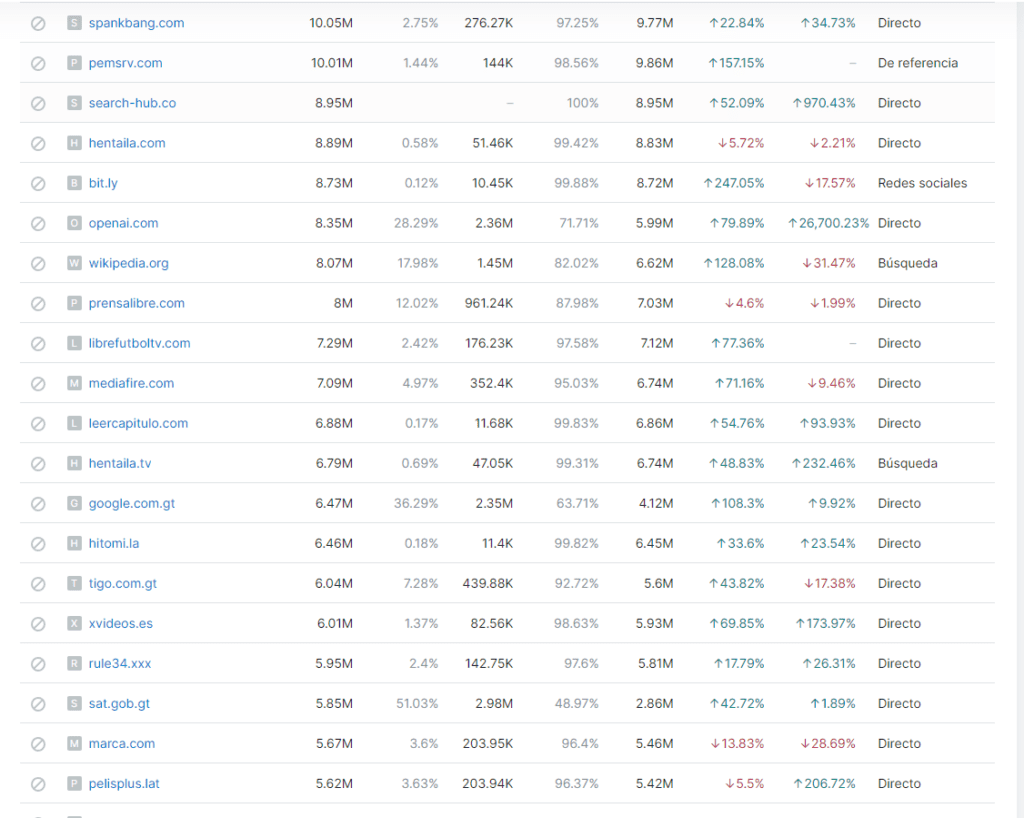The image size is (1024, 818).
Task: Click the 352.4K value for mediafire.com
Action: tap(491, 383)
